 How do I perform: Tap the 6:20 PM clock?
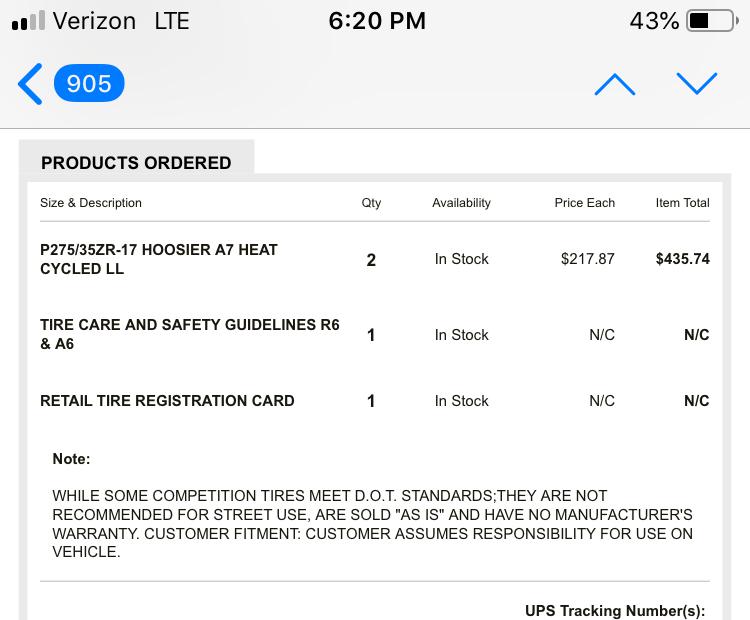coord(377,21)
